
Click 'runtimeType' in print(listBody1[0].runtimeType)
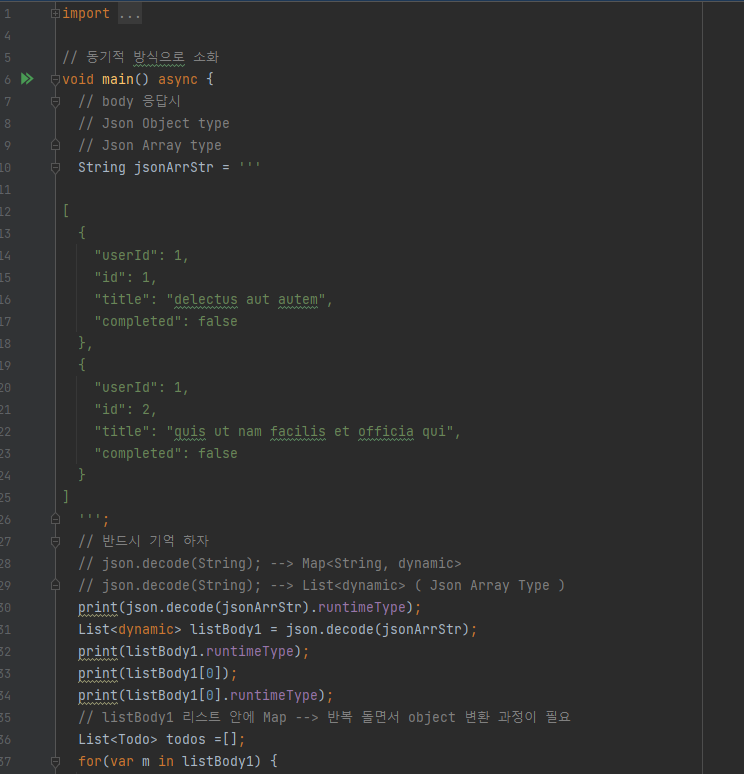pos(274,695)
